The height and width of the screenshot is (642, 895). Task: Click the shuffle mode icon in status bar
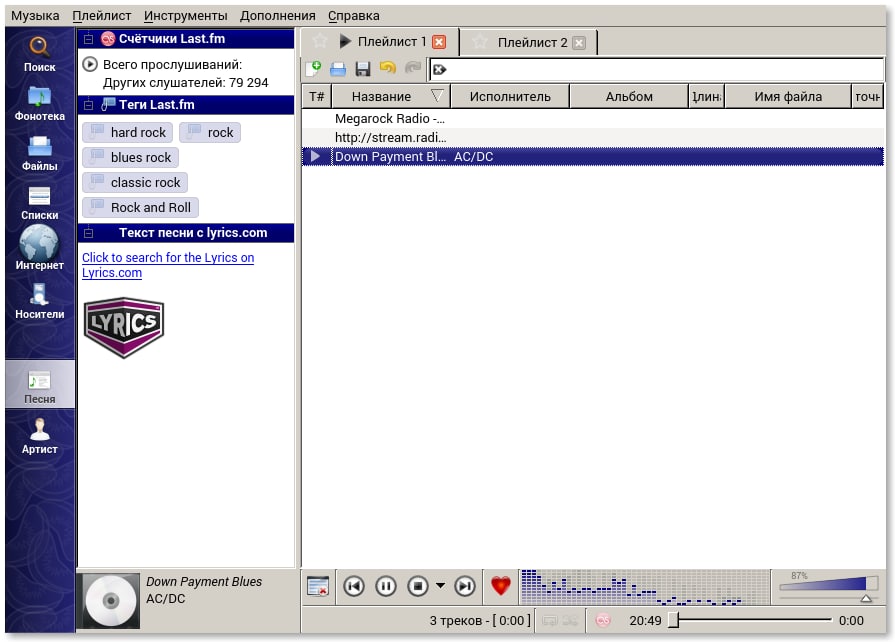click(x=570, y=620)
